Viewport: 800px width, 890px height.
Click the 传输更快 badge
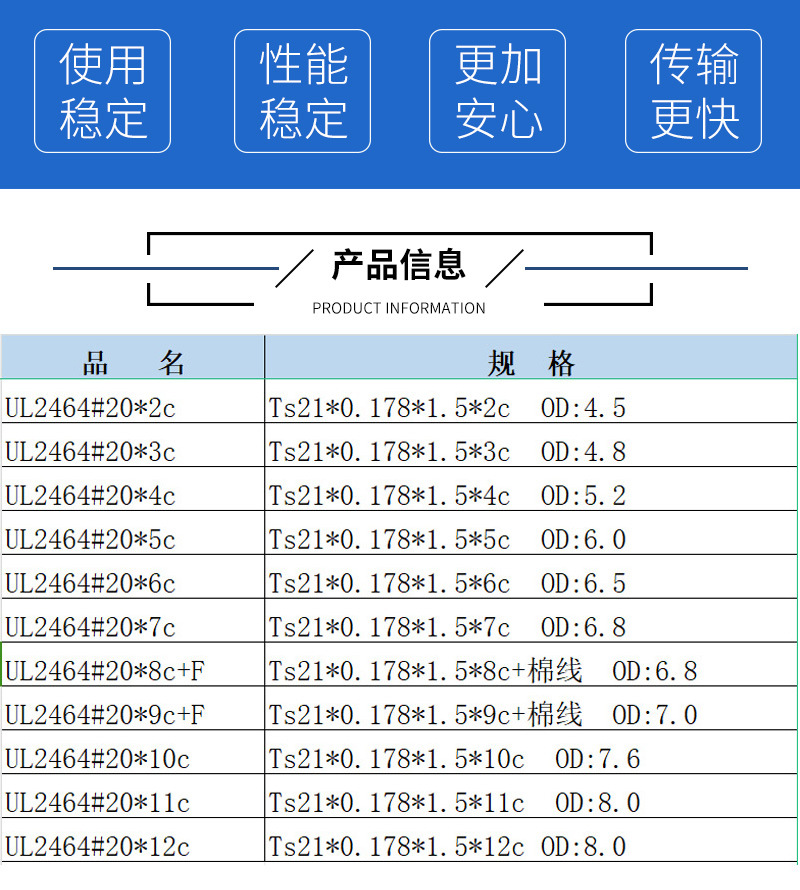pyautogui.click(x=693, y=91)
